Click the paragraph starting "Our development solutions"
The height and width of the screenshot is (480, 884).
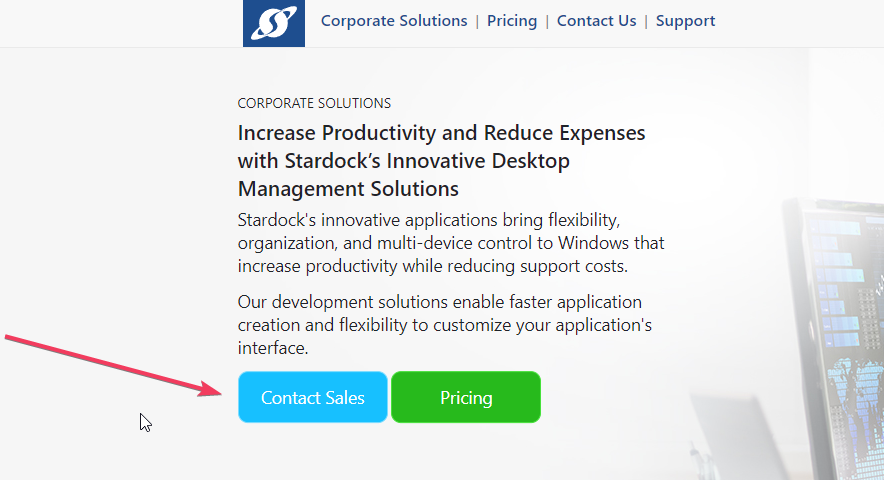444,325
